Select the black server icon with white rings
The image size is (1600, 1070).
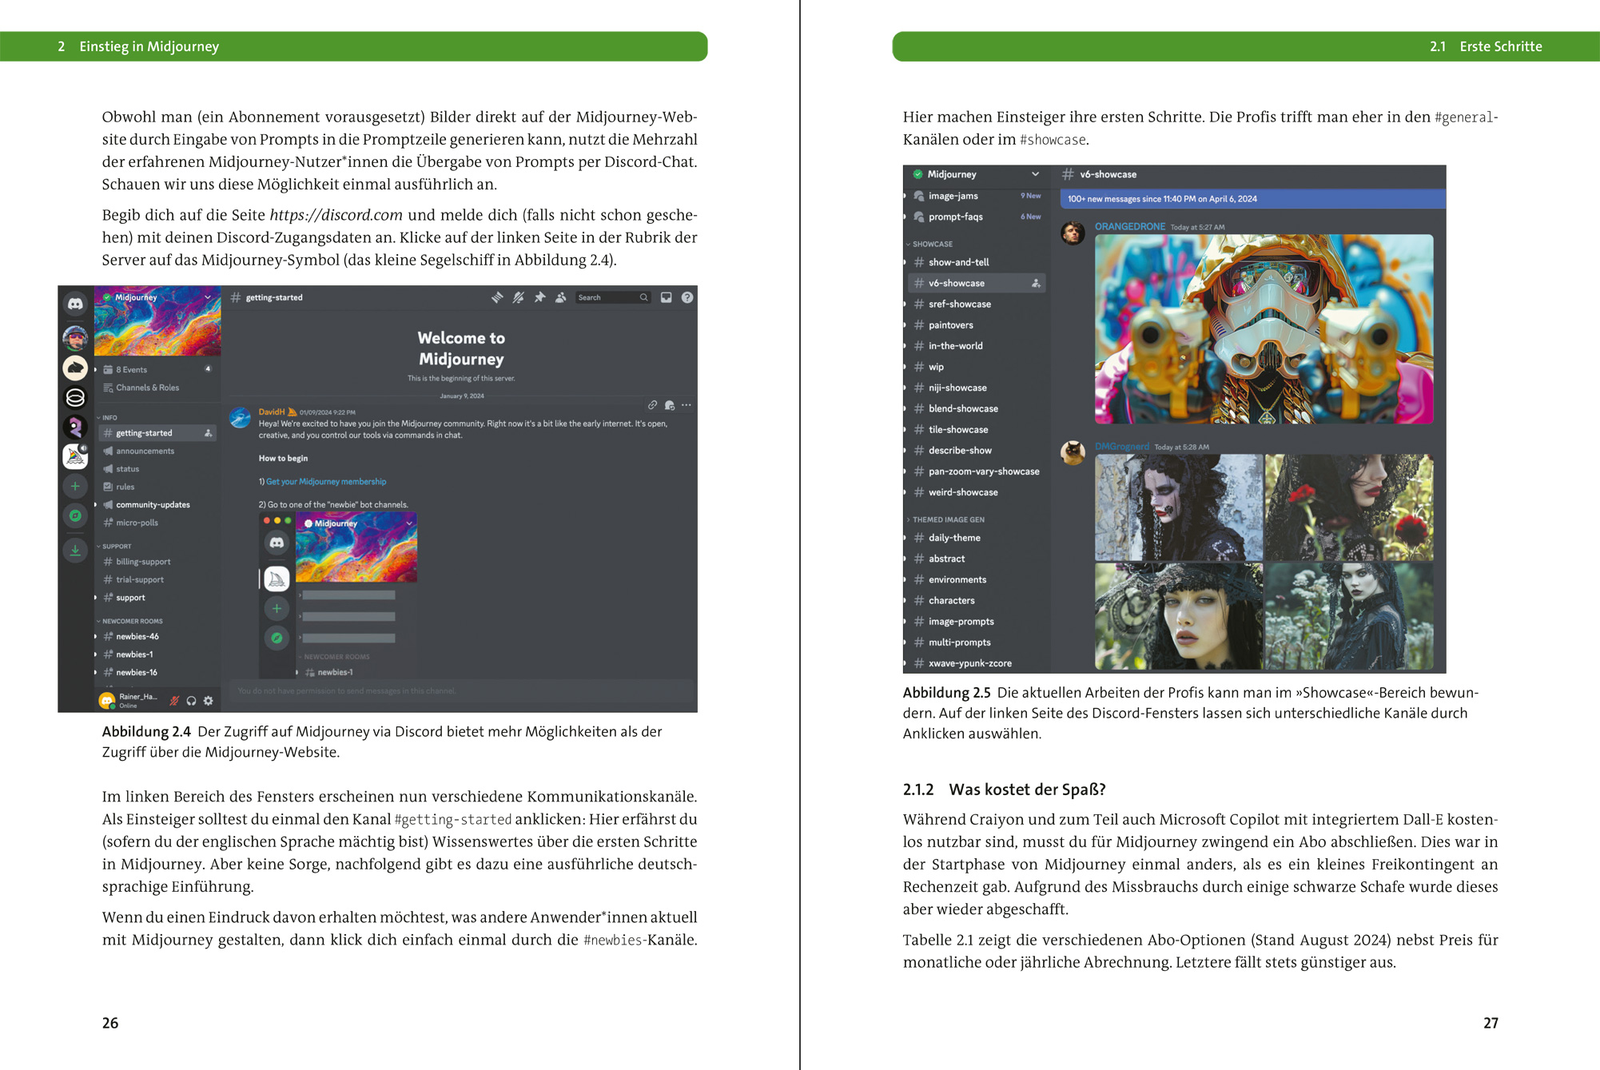point(75,397)
